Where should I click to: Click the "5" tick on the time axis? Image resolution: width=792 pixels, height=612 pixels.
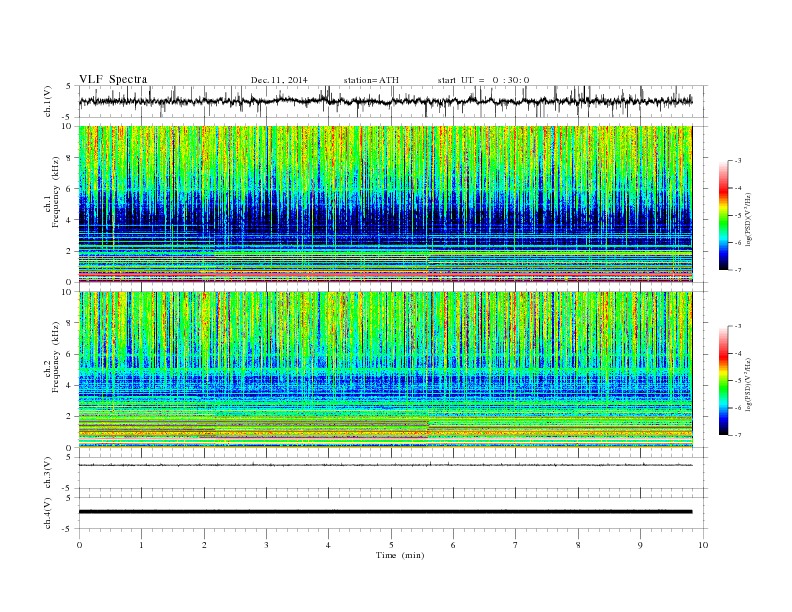tap(391, 545)
